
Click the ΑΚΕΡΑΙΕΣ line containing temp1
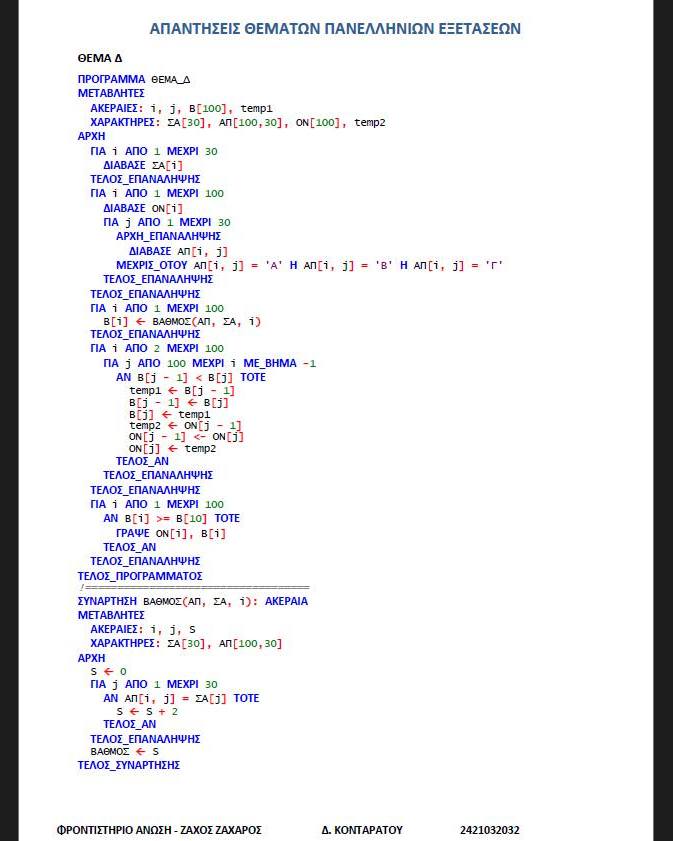181,108
